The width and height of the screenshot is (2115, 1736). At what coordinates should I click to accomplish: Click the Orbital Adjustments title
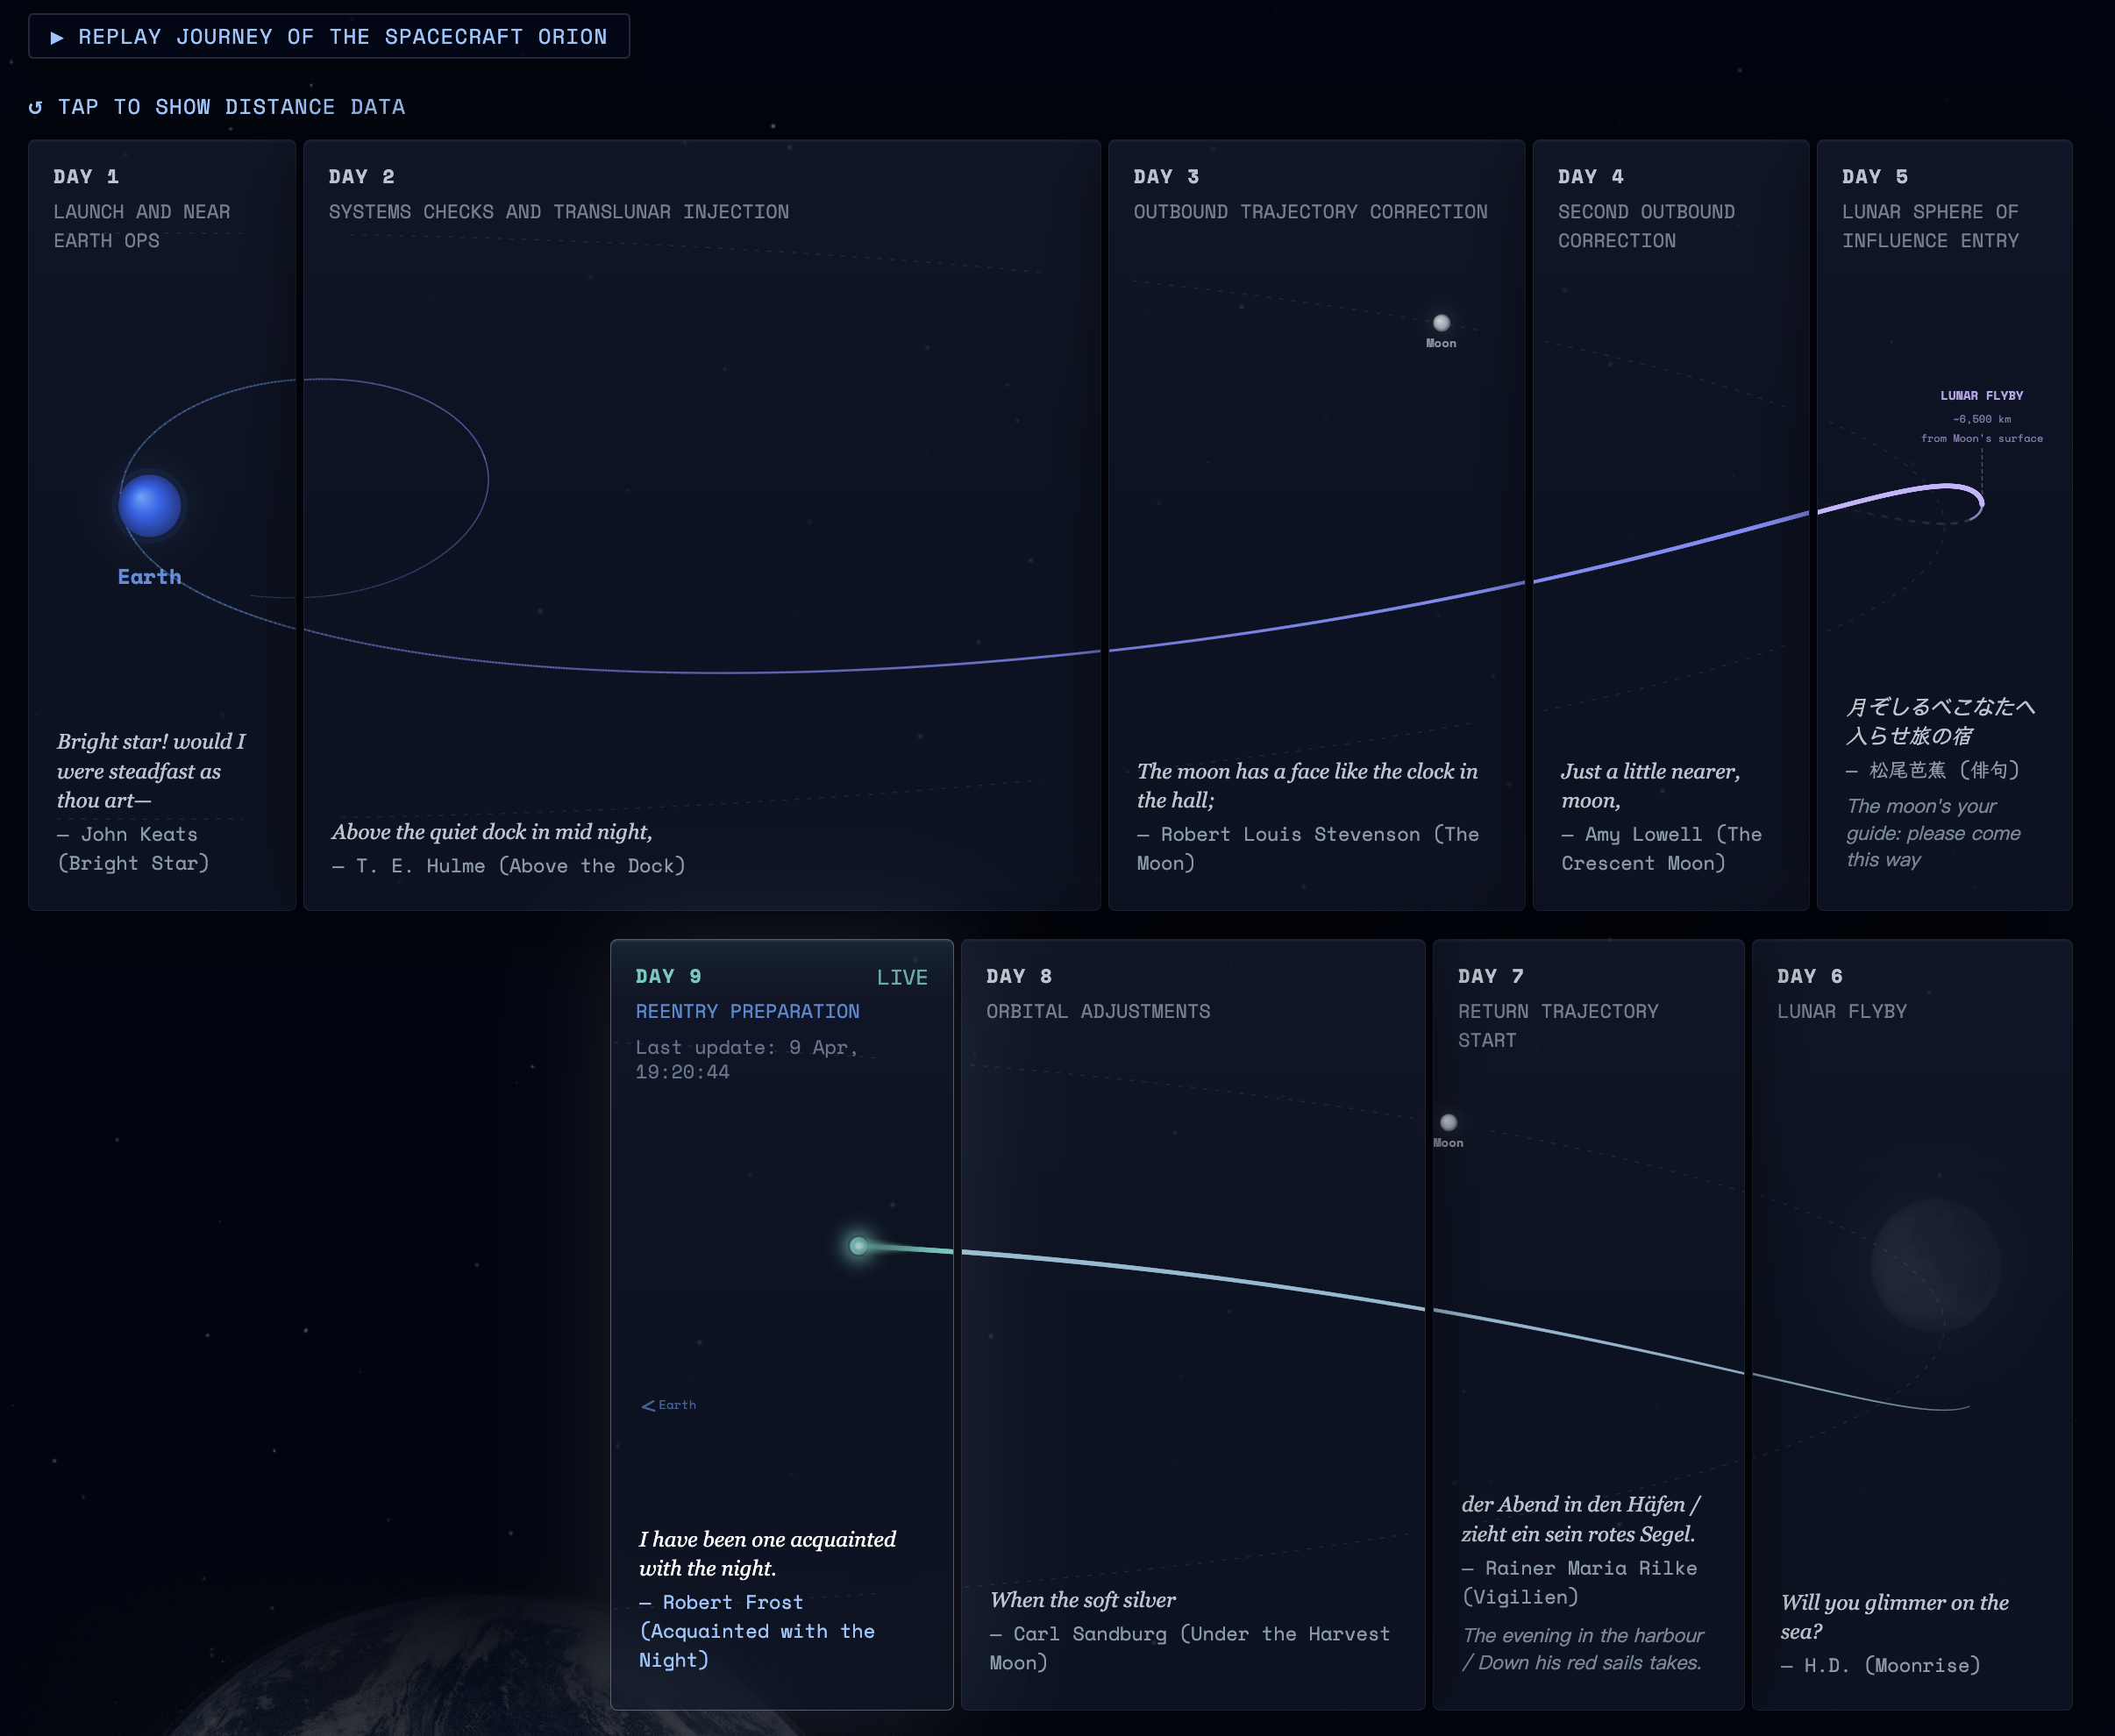pyautogui.click(x=1098, y=1012)
